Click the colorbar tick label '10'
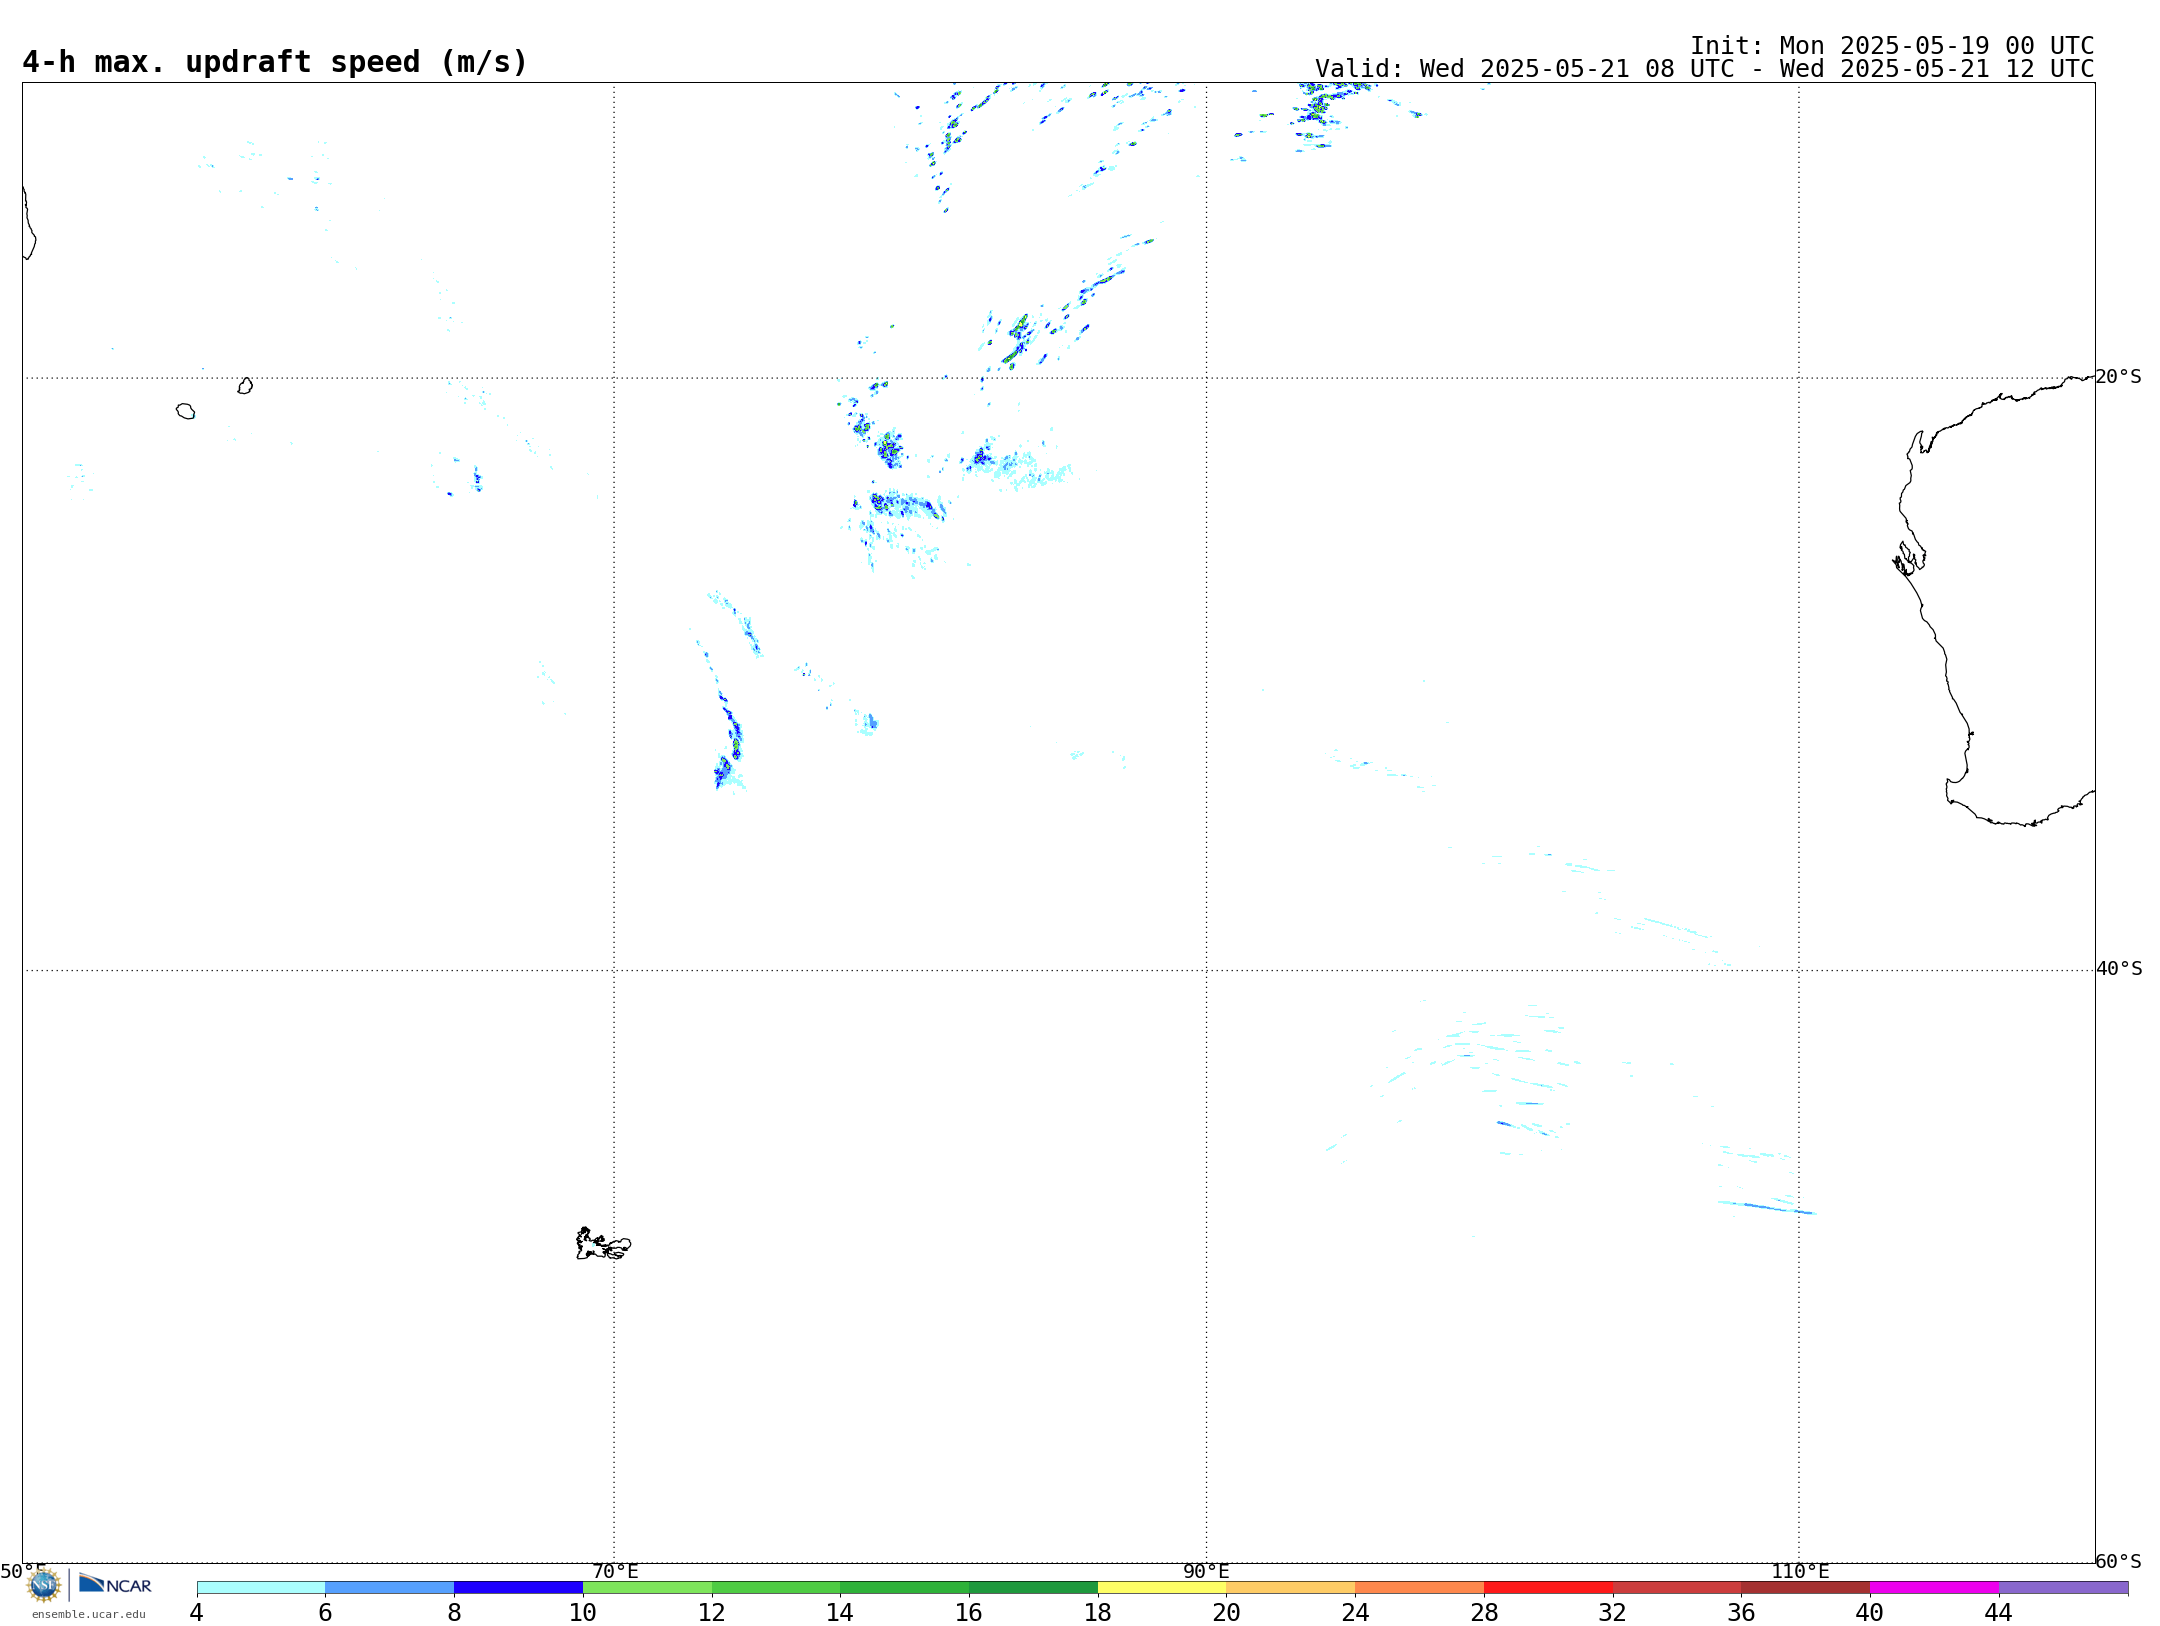Screen dimensions: 2160x1626 click(583, 1613)
